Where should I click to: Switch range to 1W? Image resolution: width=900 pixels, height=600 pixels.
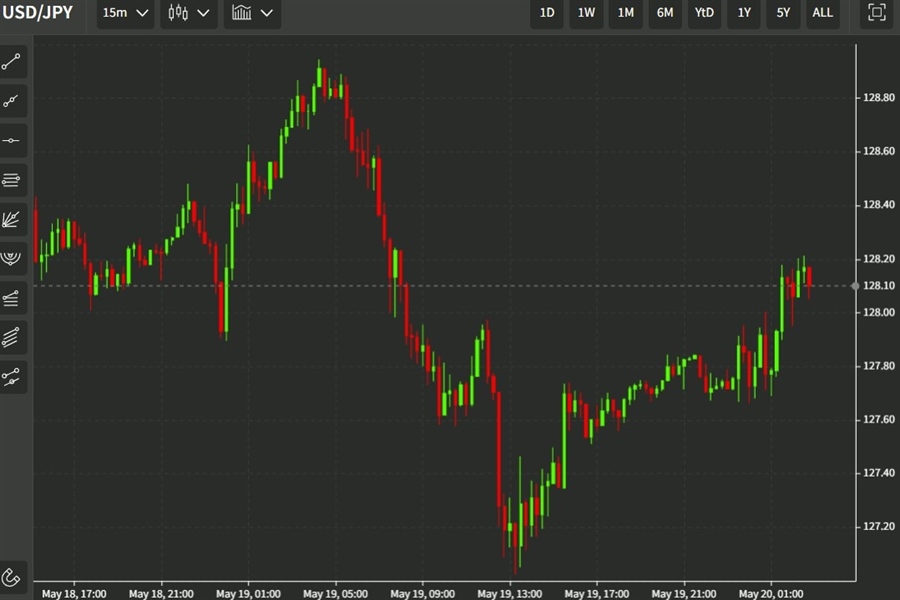pos(586,13)
